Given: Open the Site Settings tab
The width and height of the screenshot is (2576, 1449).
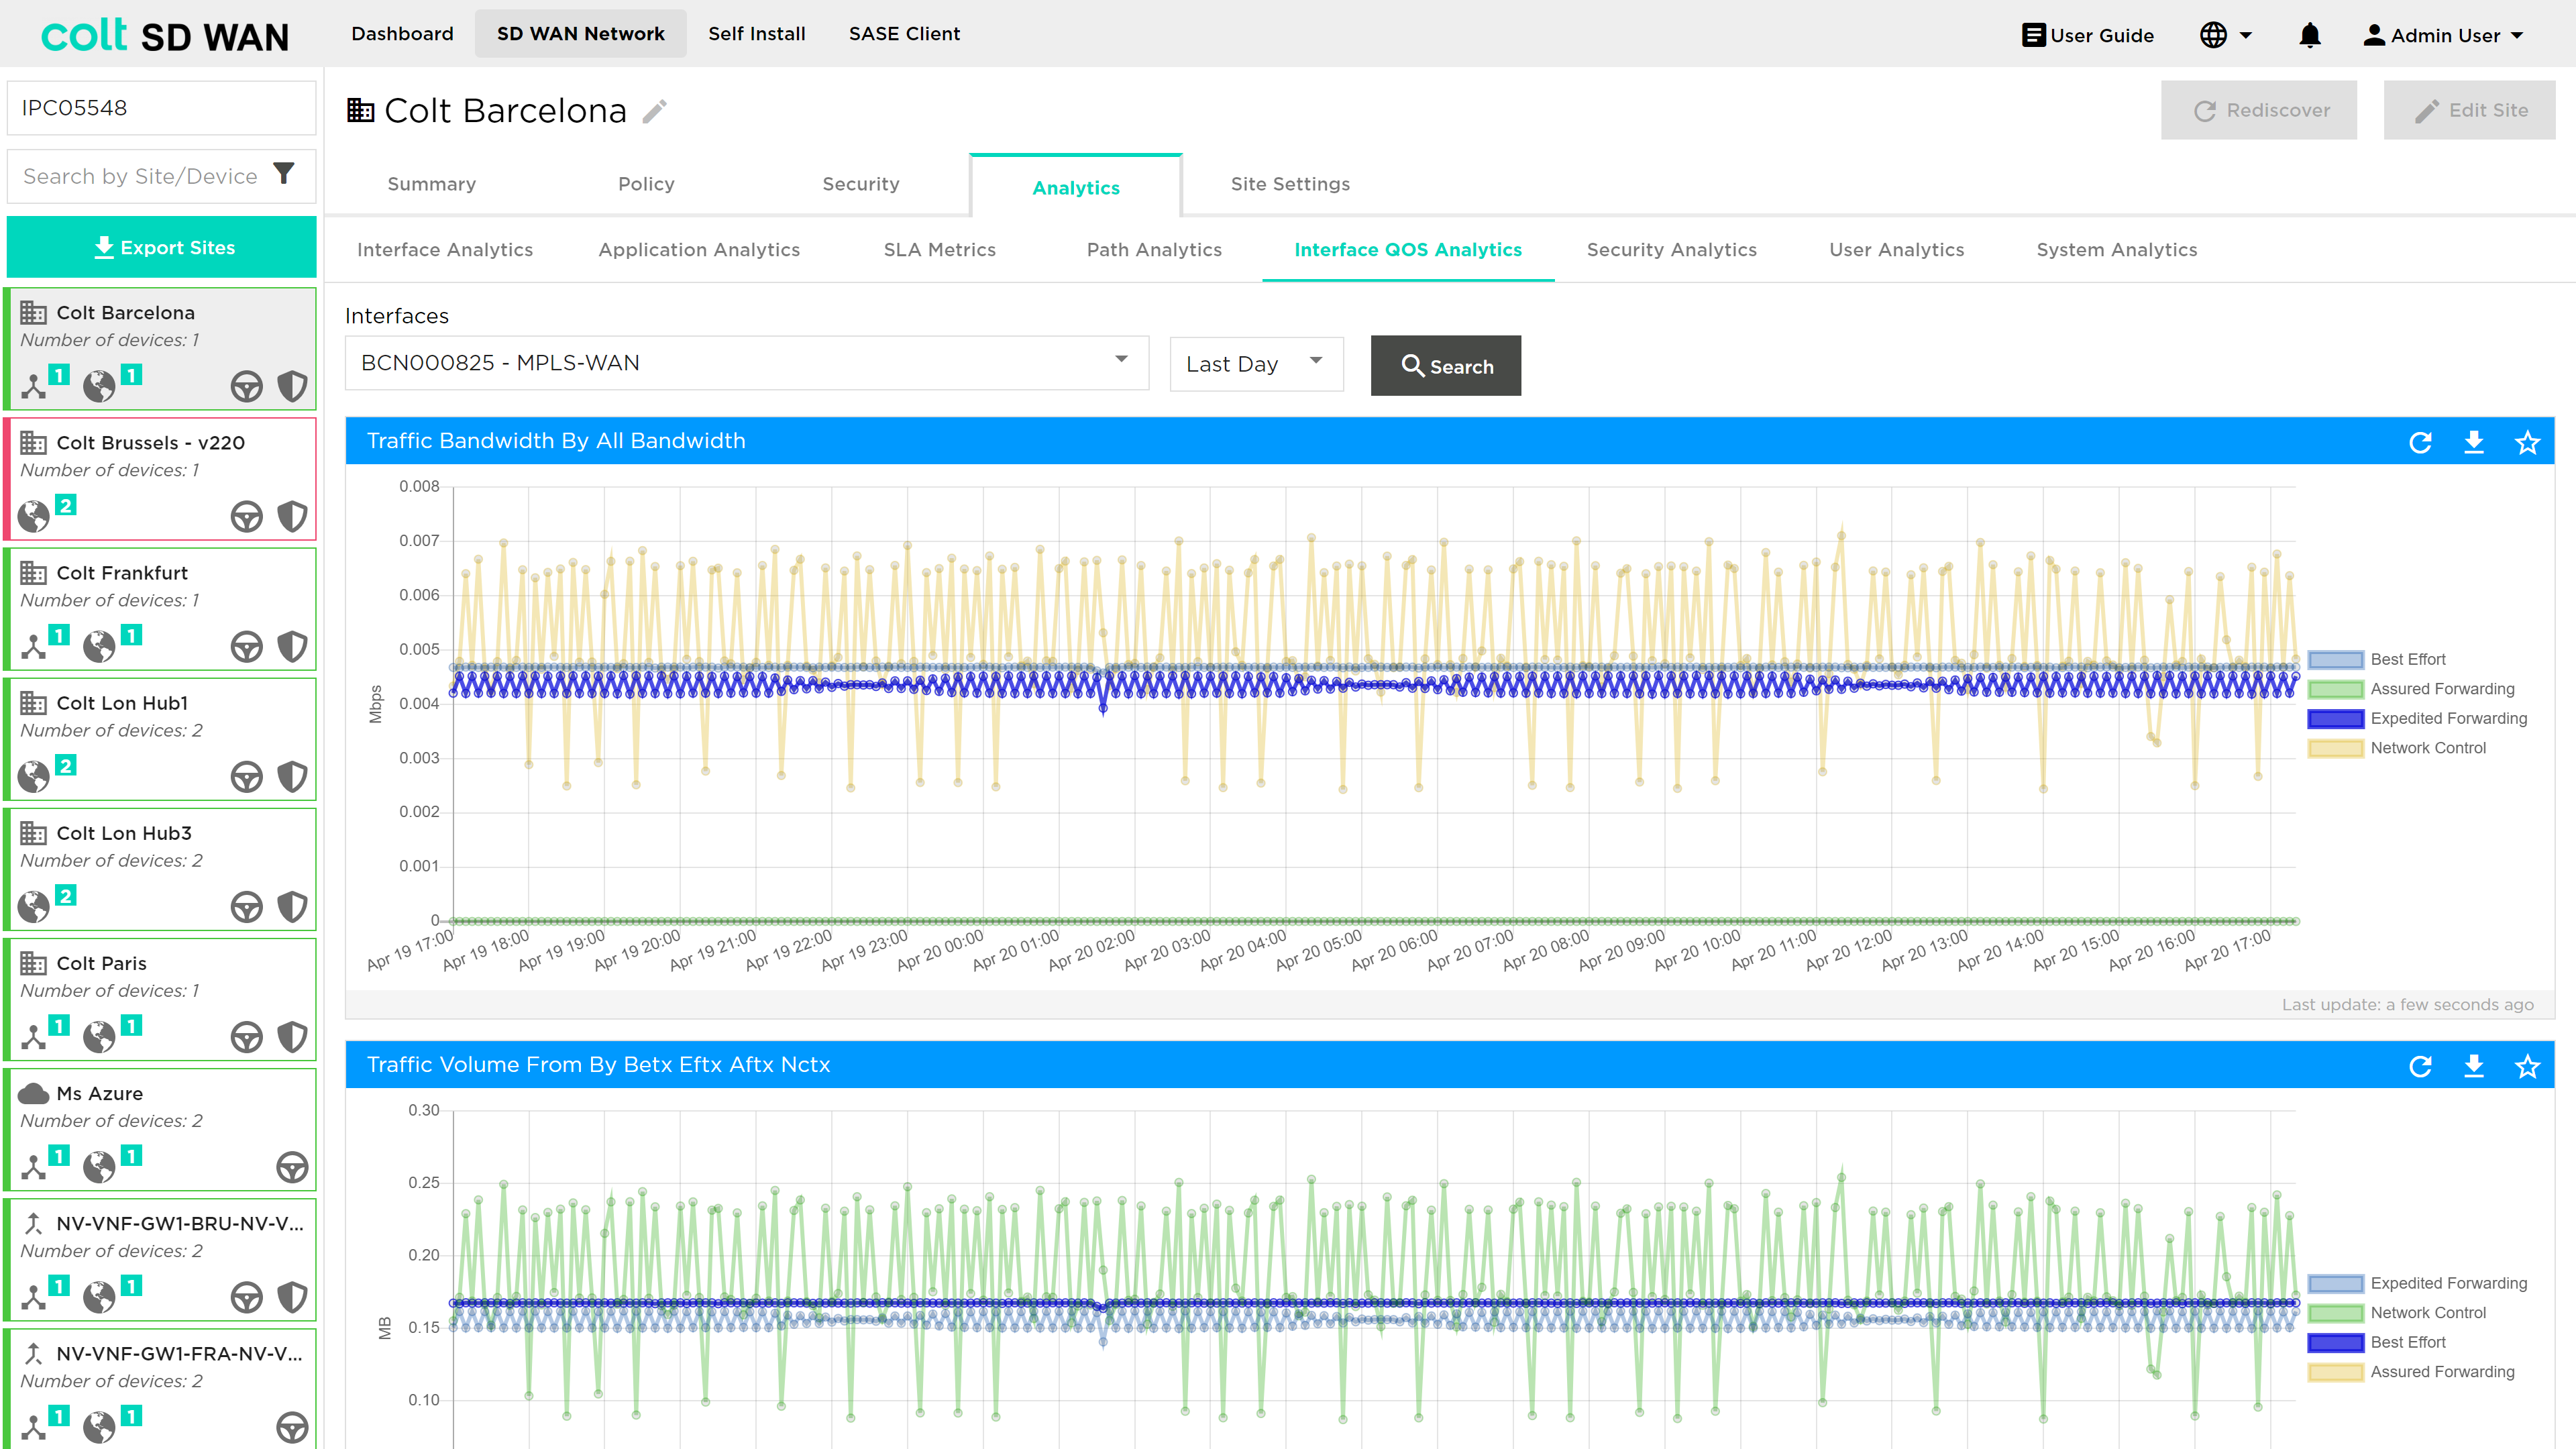Looking at the screenshot, I should tap(1290, 184).
